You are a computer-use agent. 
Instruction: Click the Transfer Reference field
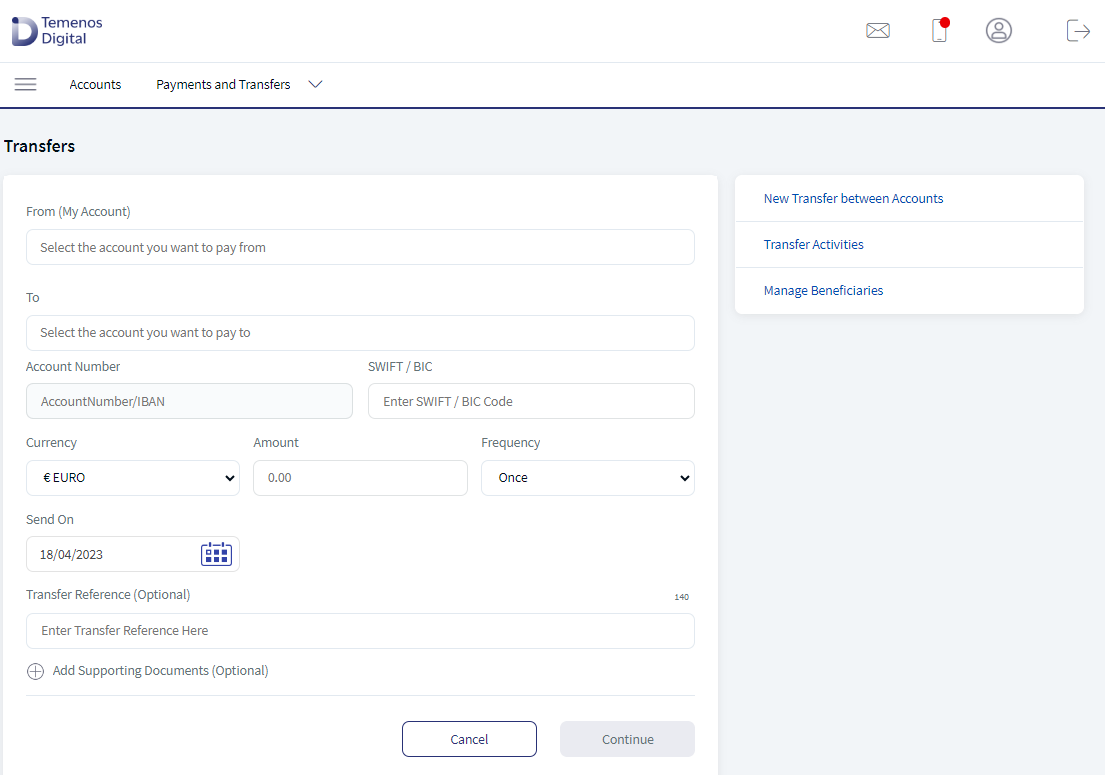click(360, 631)
